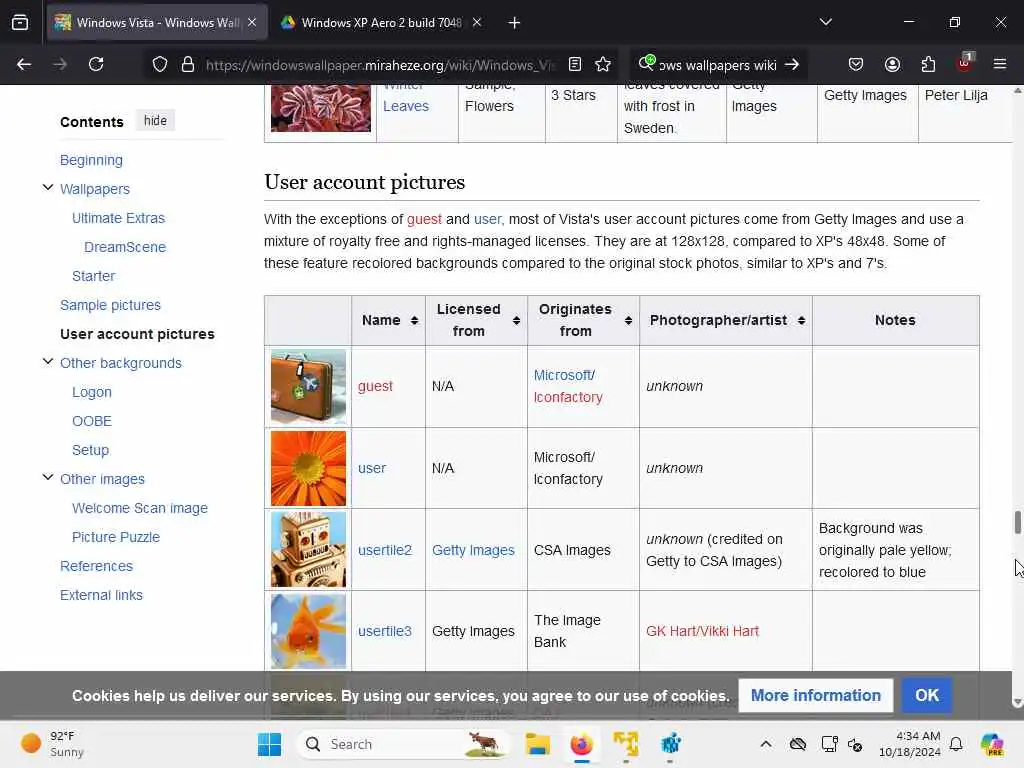The image size is (1024, 768).
Task: Collapse Other images contents section
Action: pos(48,477)
